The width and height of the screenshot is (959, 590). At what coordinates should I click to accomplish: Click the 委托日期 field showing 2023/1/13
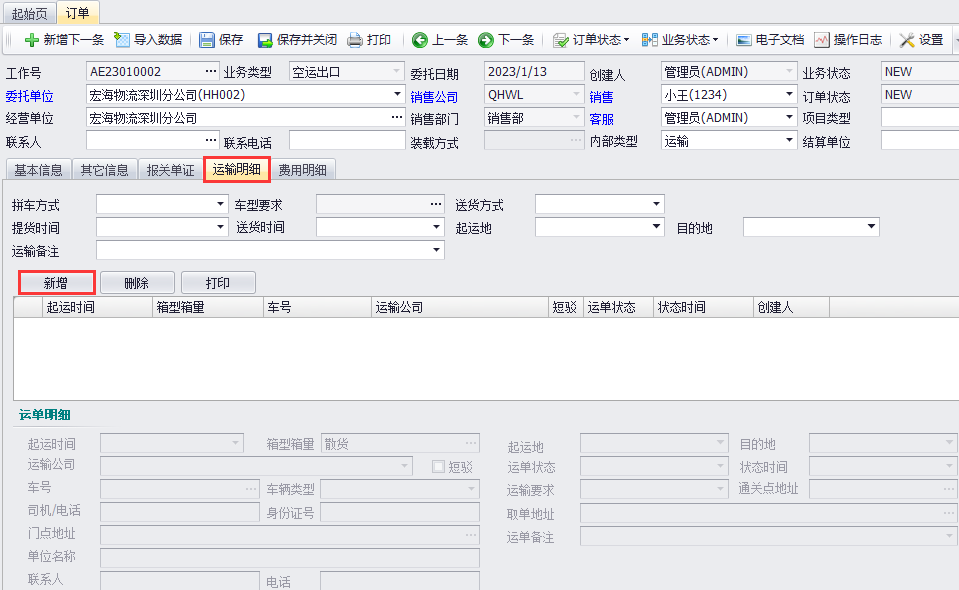coord(534,72)
